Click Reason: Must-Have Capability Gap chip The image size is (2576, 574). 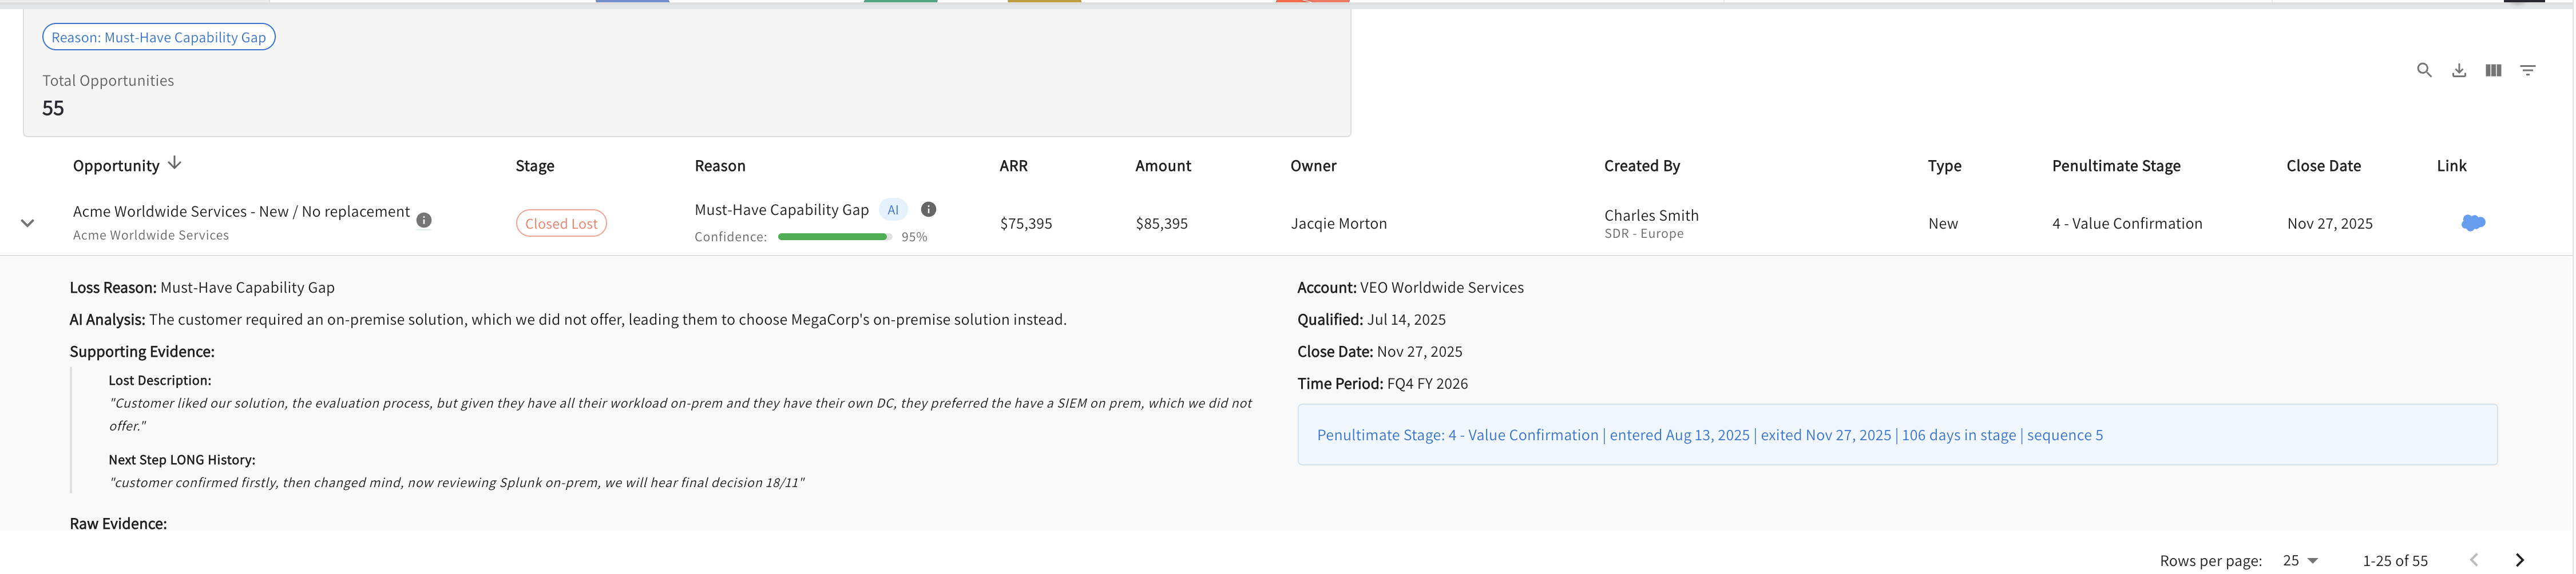[159, 37]
